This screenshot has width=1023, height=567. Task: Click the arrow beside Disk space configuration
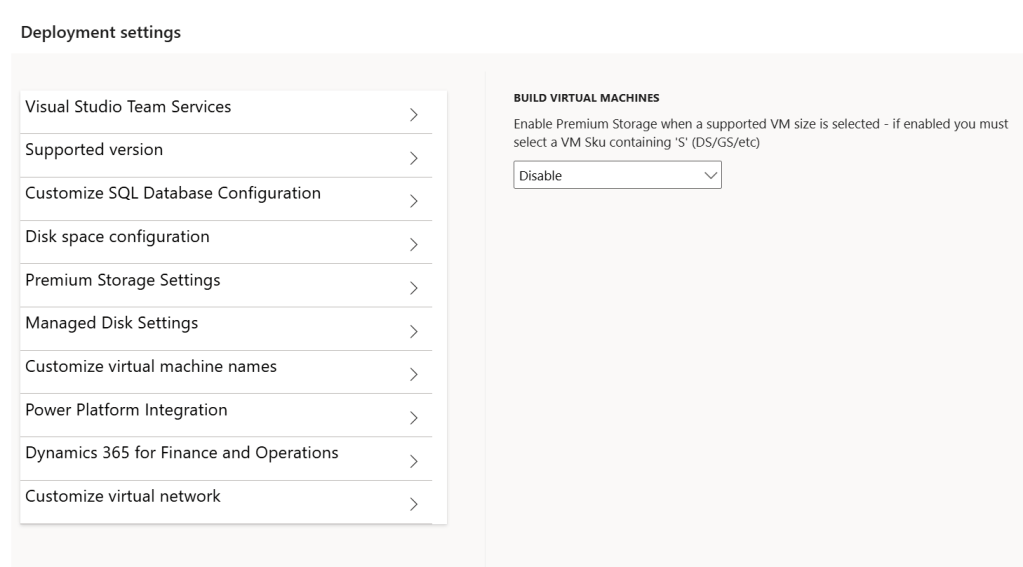coord(413,244)
